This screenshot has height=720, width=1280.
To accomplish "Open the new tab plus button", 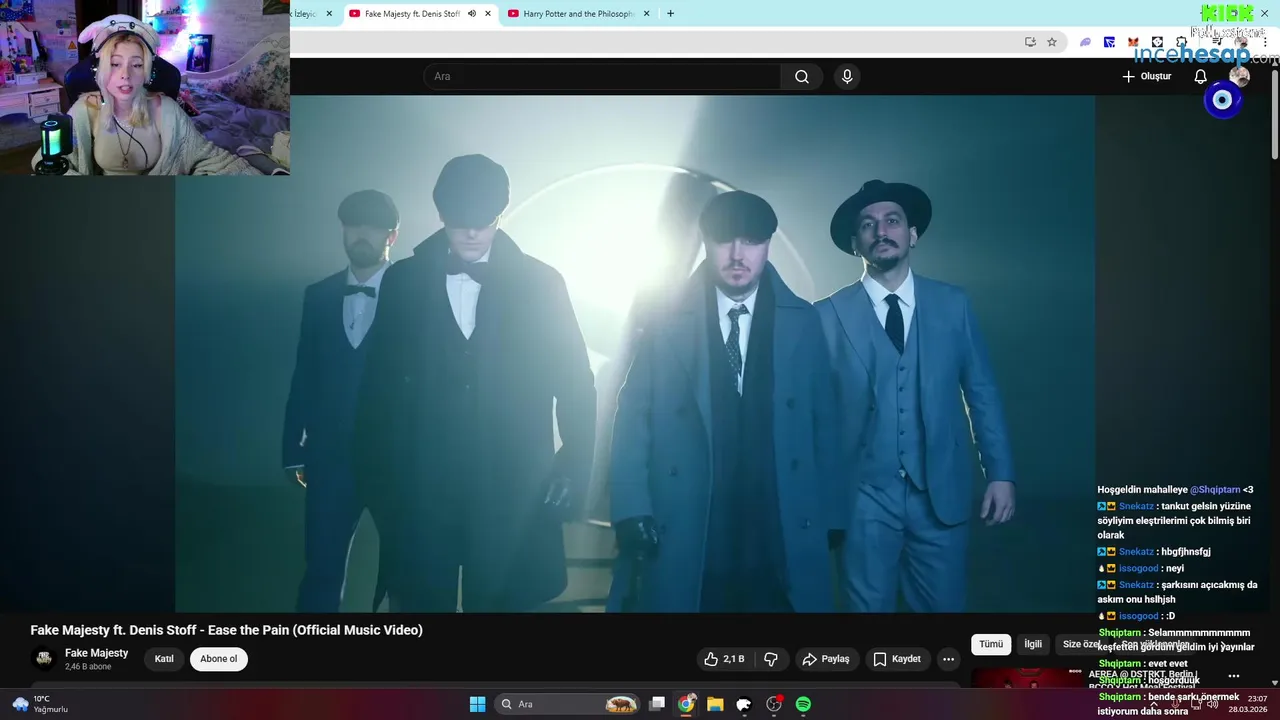I will point(670,14).
